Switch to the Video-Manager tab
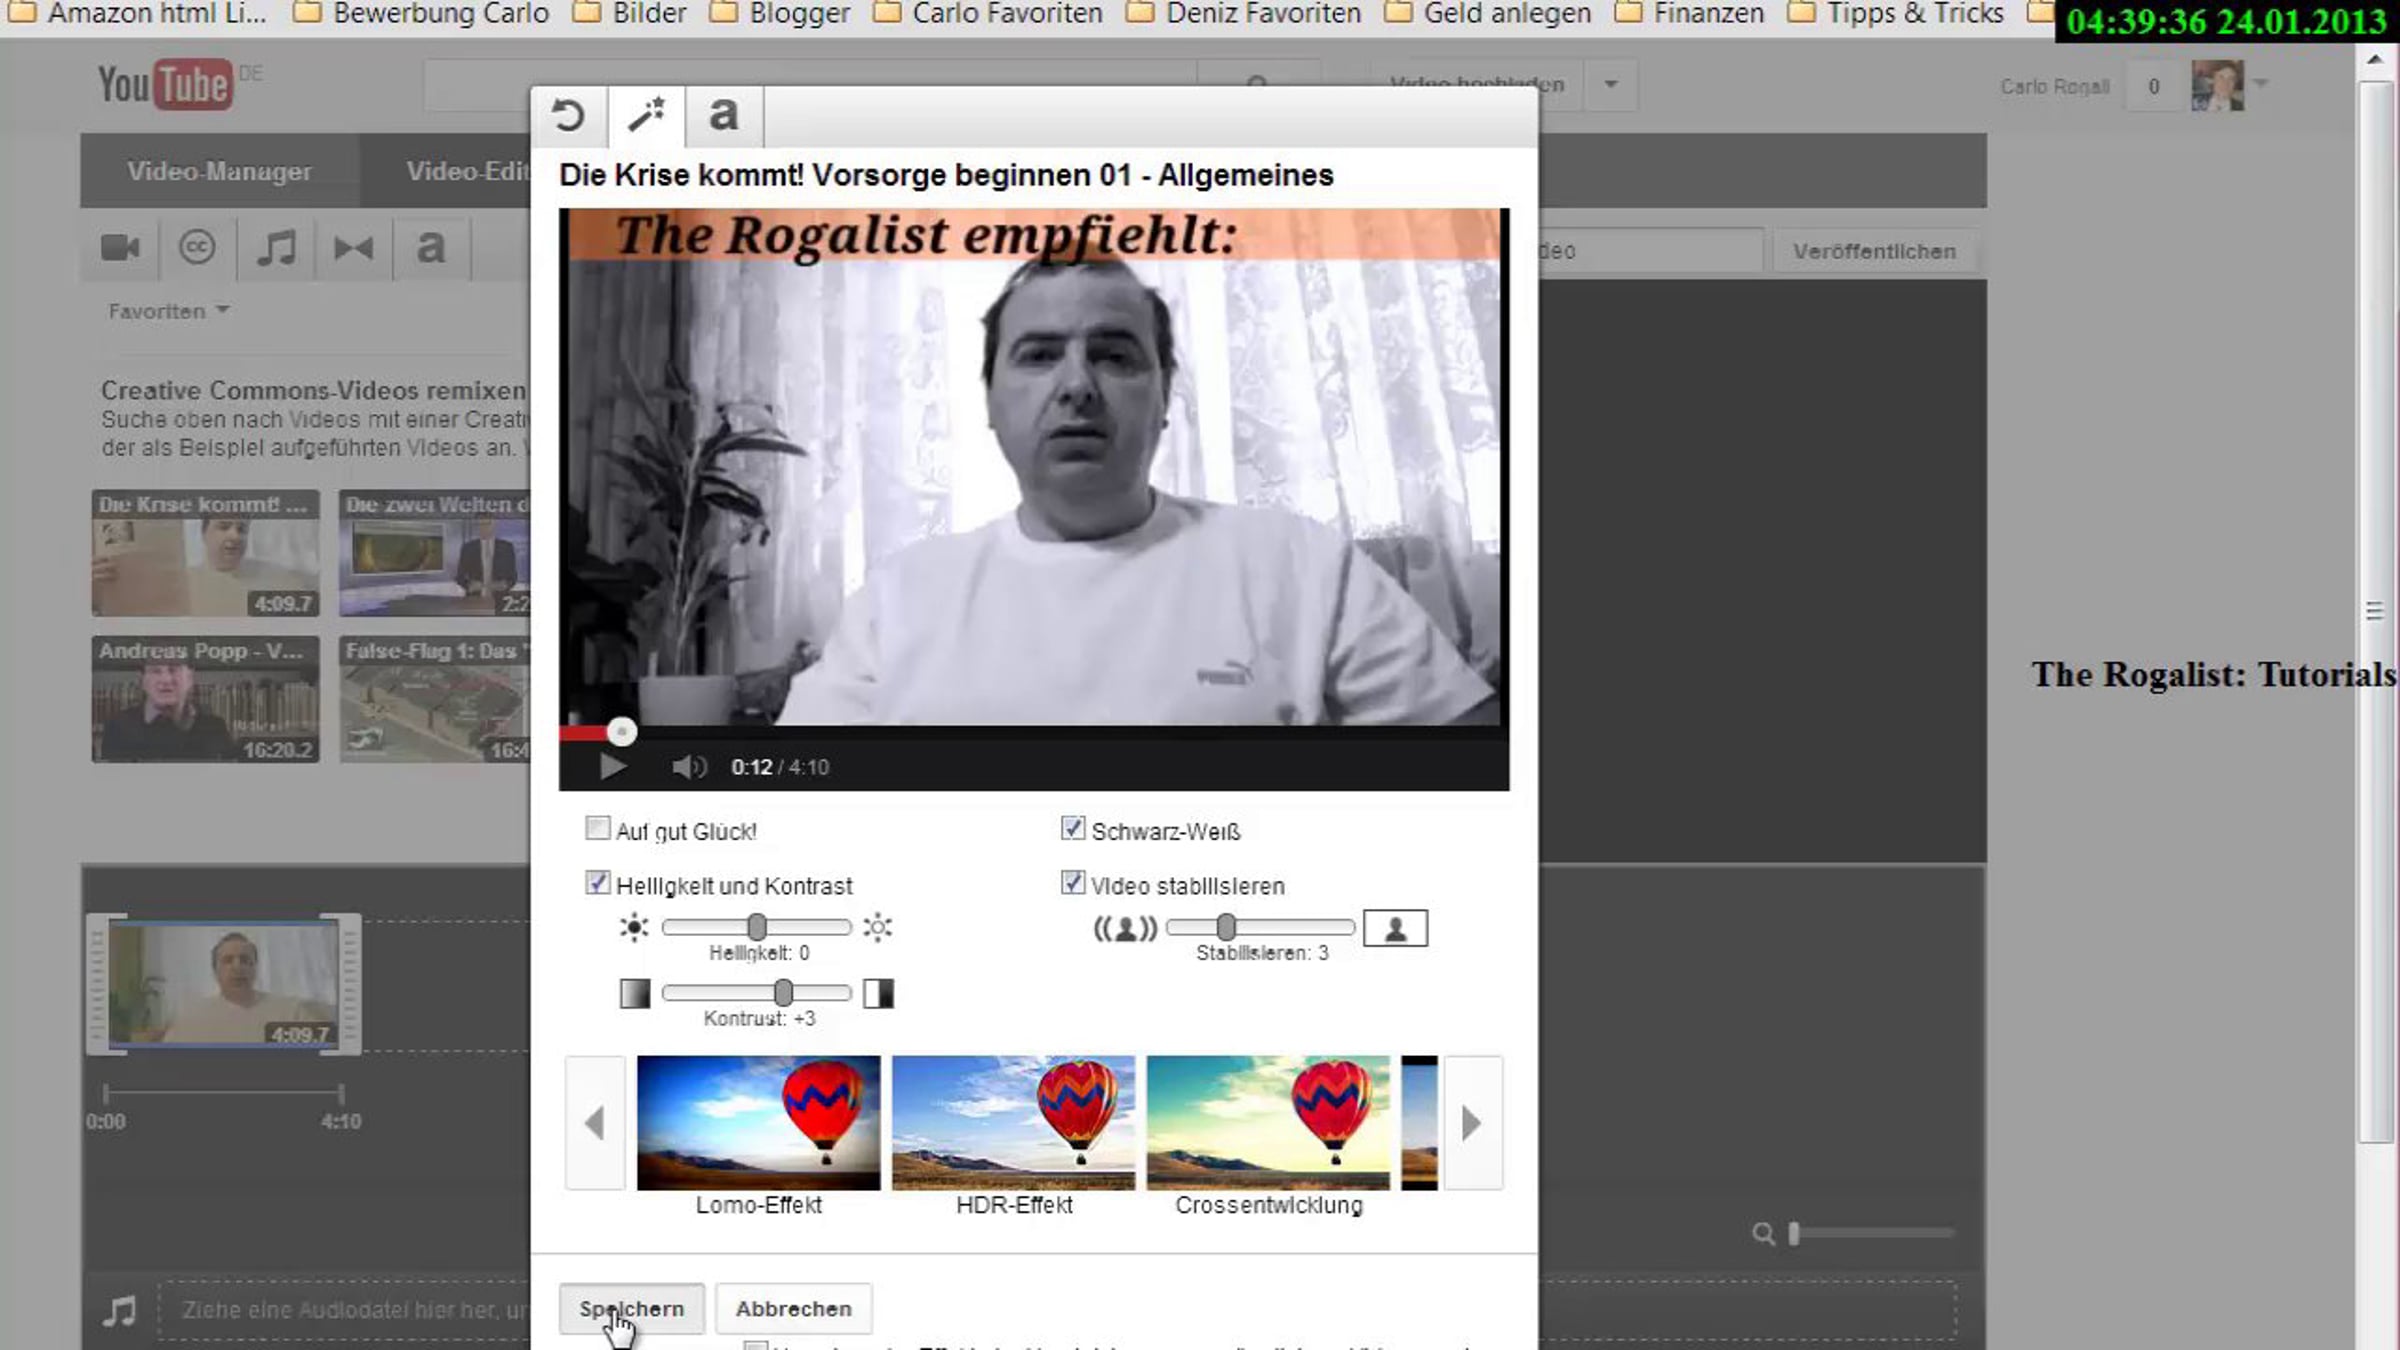Screen dimensions: 2400x1350 [x=219, y=171]
